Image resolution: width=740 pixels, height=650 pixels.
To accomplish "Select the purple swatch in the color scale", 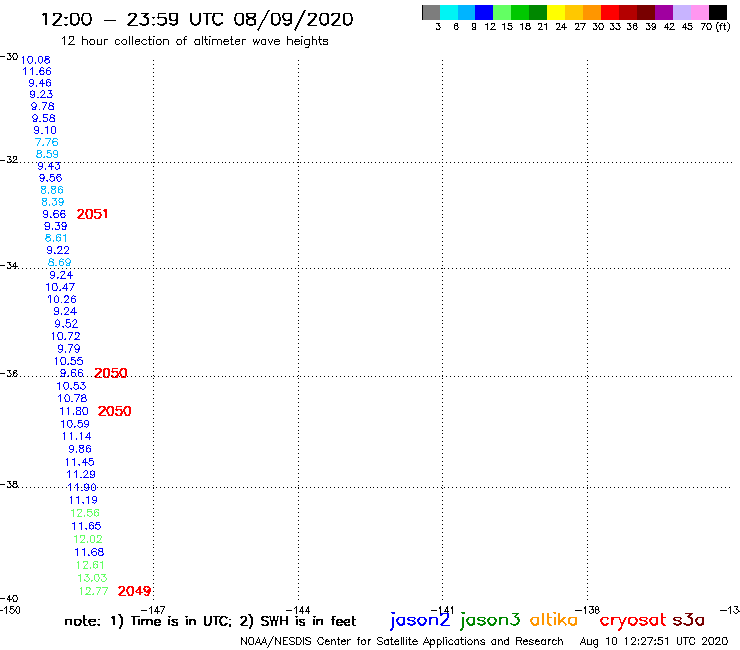I will coord(664,12).
